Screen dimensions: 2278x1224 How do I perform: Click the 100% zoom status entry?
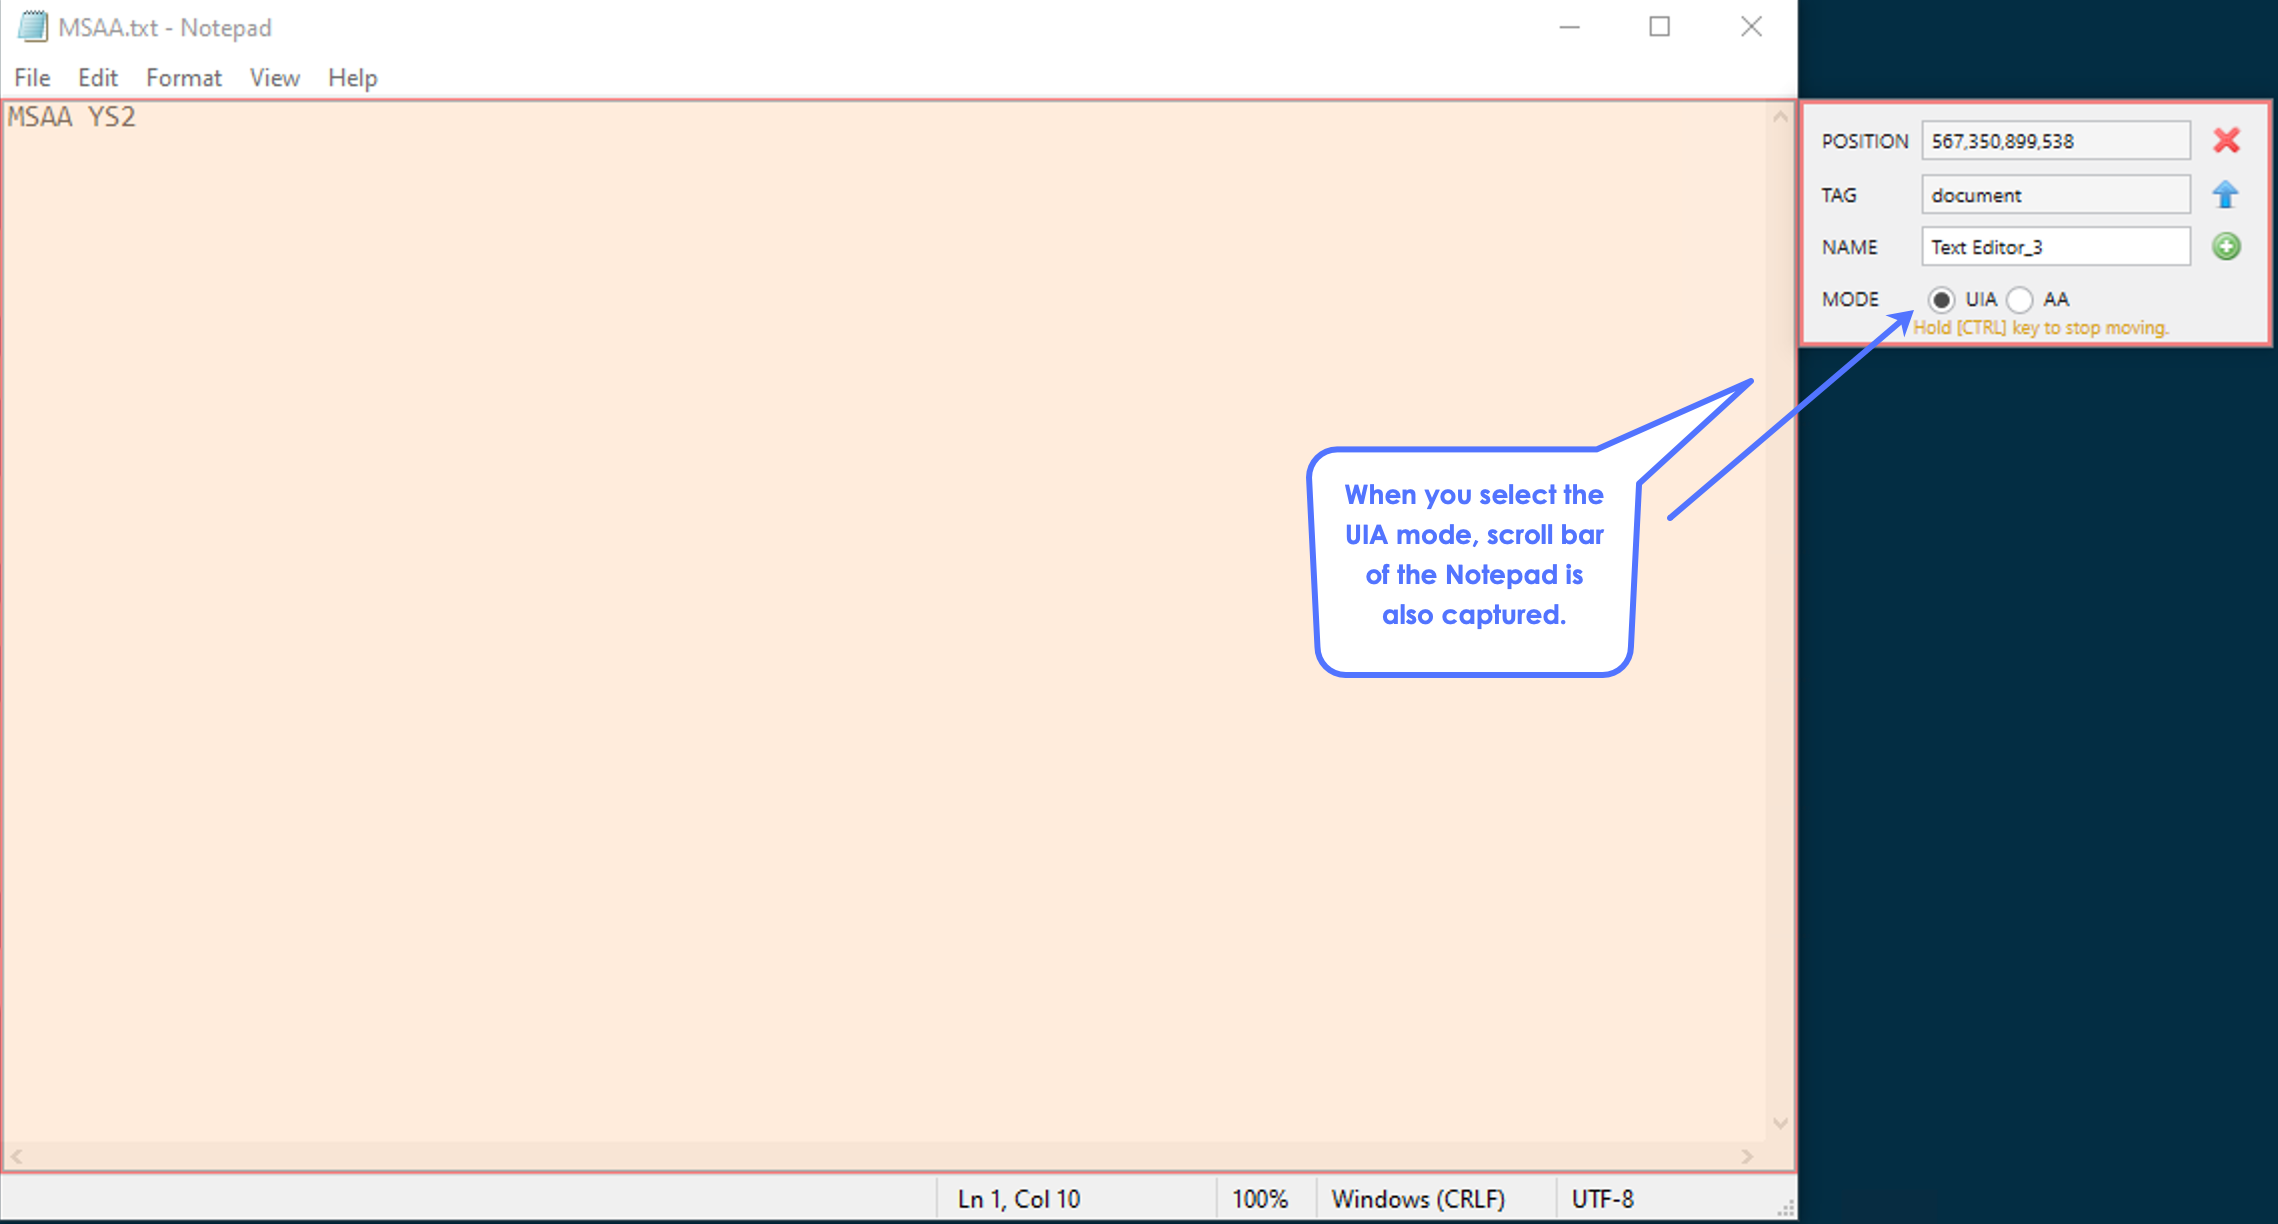coord(1260,1199)
